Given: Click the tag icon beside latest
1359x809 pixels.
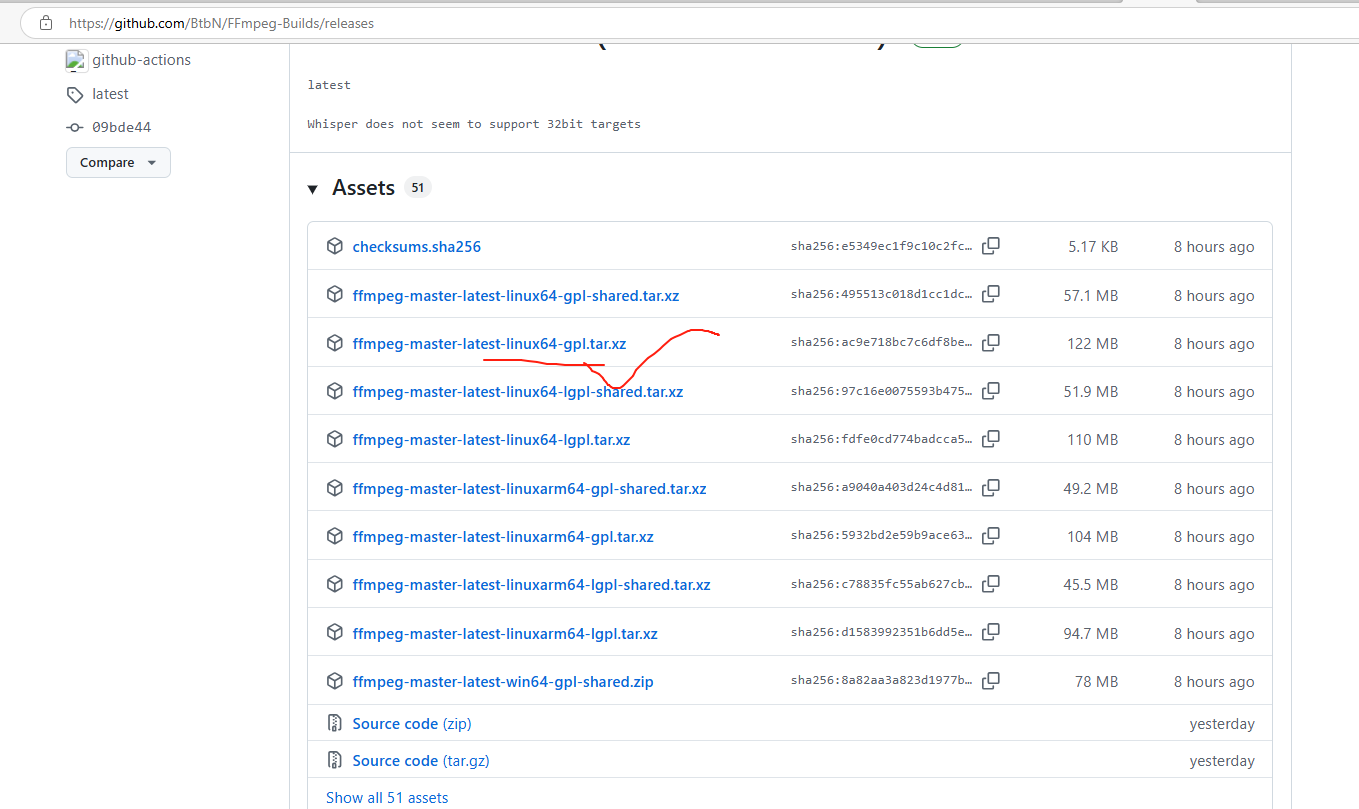Looking at the screenshot, I should [75, 95].
